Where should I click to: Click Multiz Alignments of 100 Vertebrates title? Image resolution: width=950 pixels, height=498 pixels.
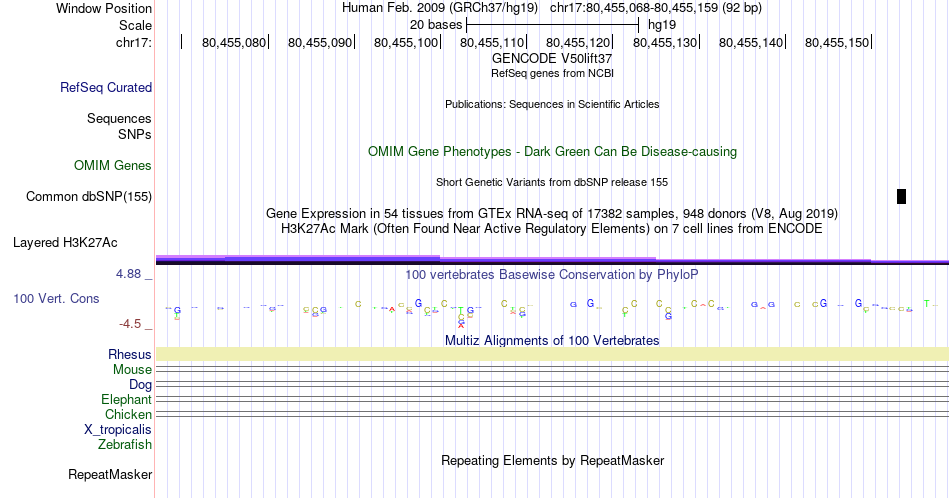pyautogui.click(x=552, y=340)
